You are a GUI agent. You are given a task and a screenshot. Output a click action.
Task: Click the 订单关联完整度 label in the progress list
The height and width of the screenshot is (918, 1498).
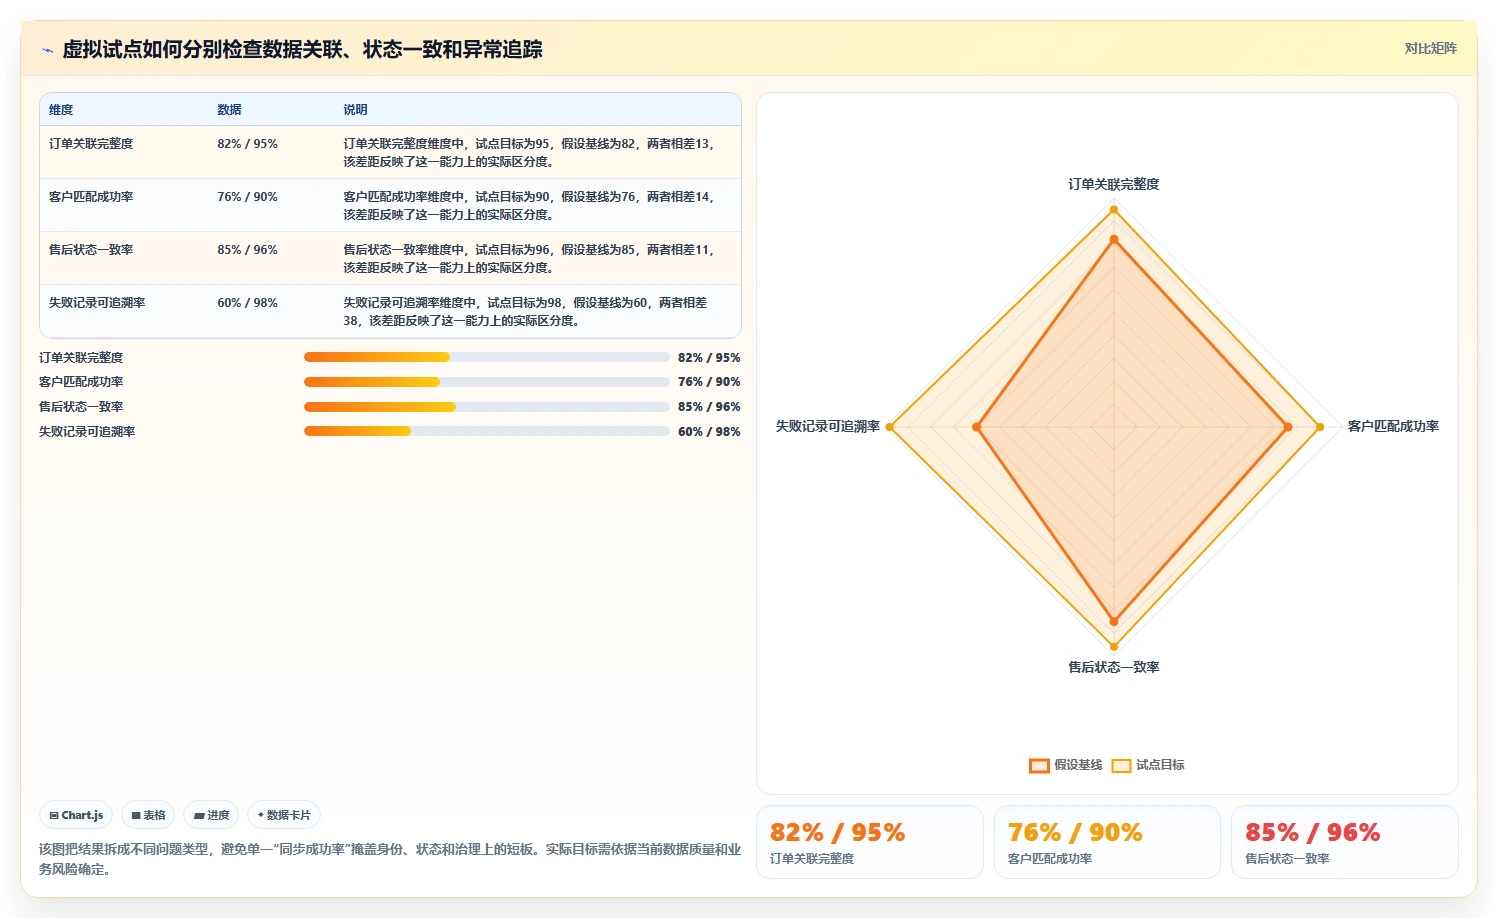point(81,357)
